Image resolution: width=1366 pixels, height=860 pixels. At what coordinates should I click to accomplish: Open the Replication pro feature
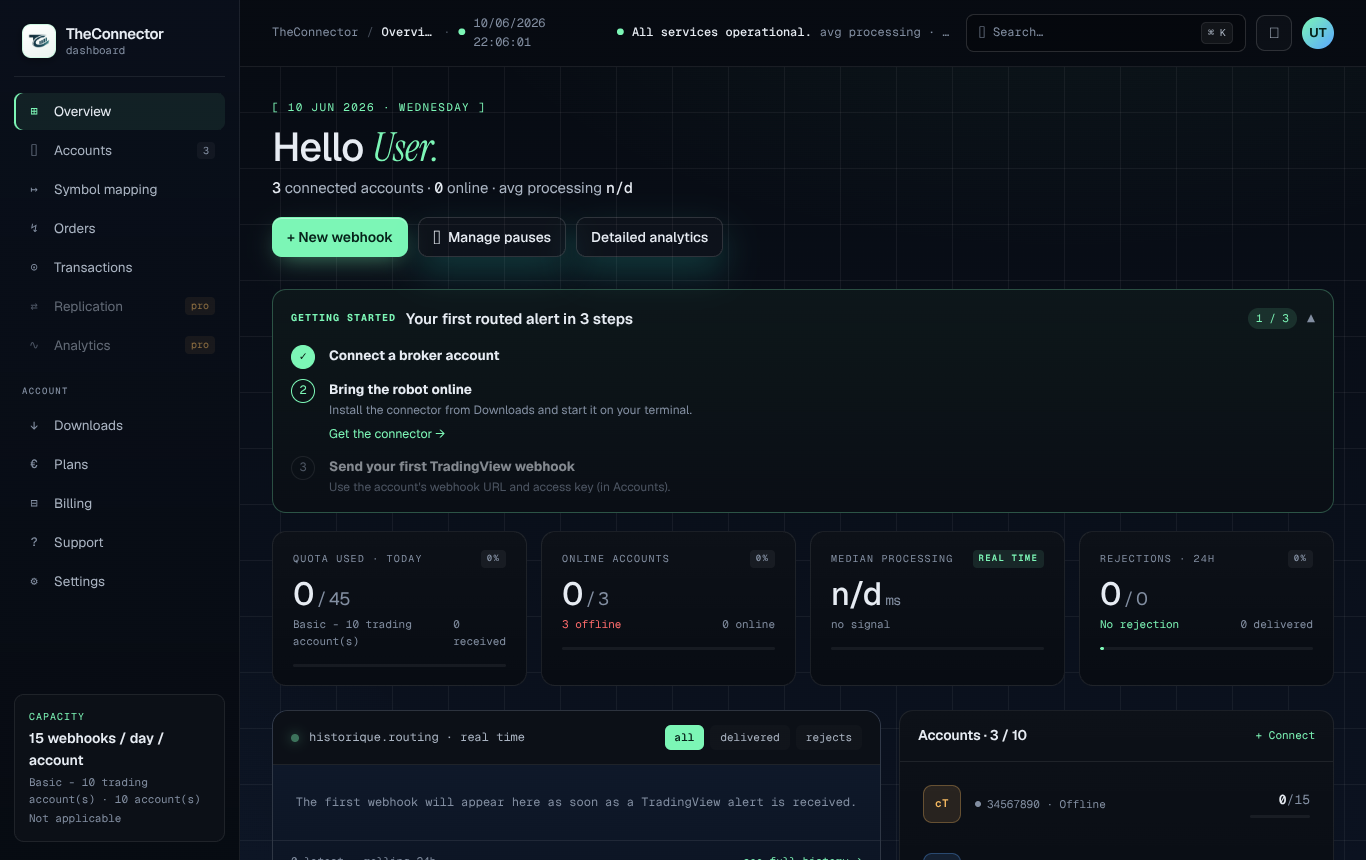point(119,306)
